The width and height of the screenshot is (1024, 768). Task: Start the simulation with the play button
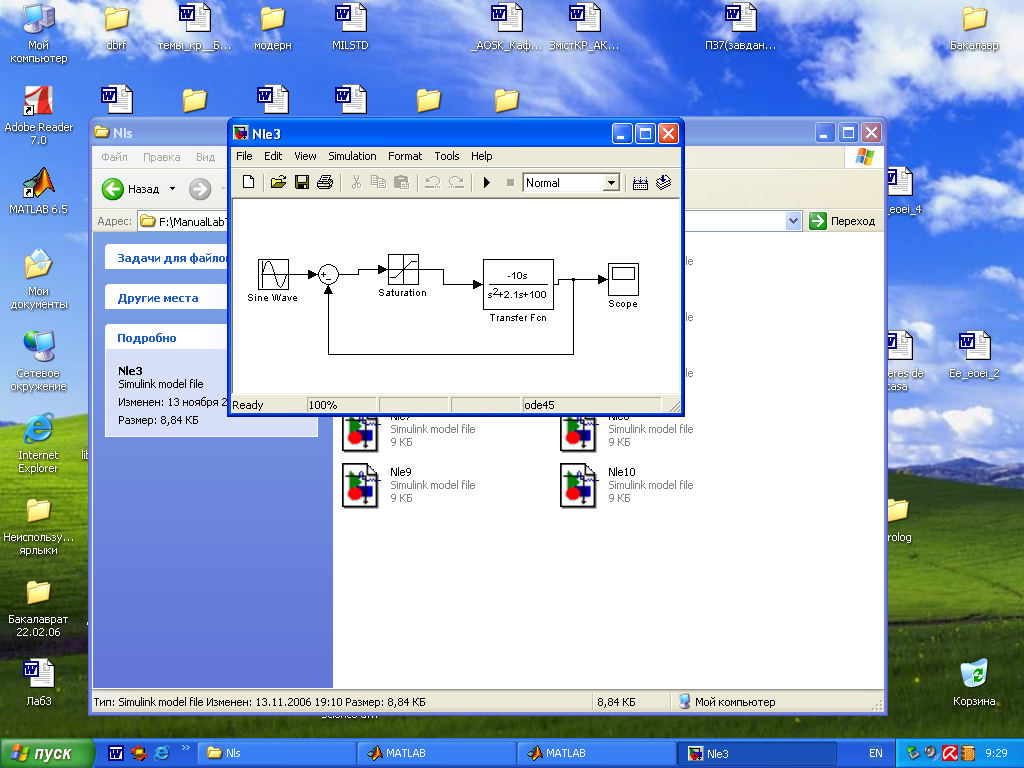(x=487, y=182)
